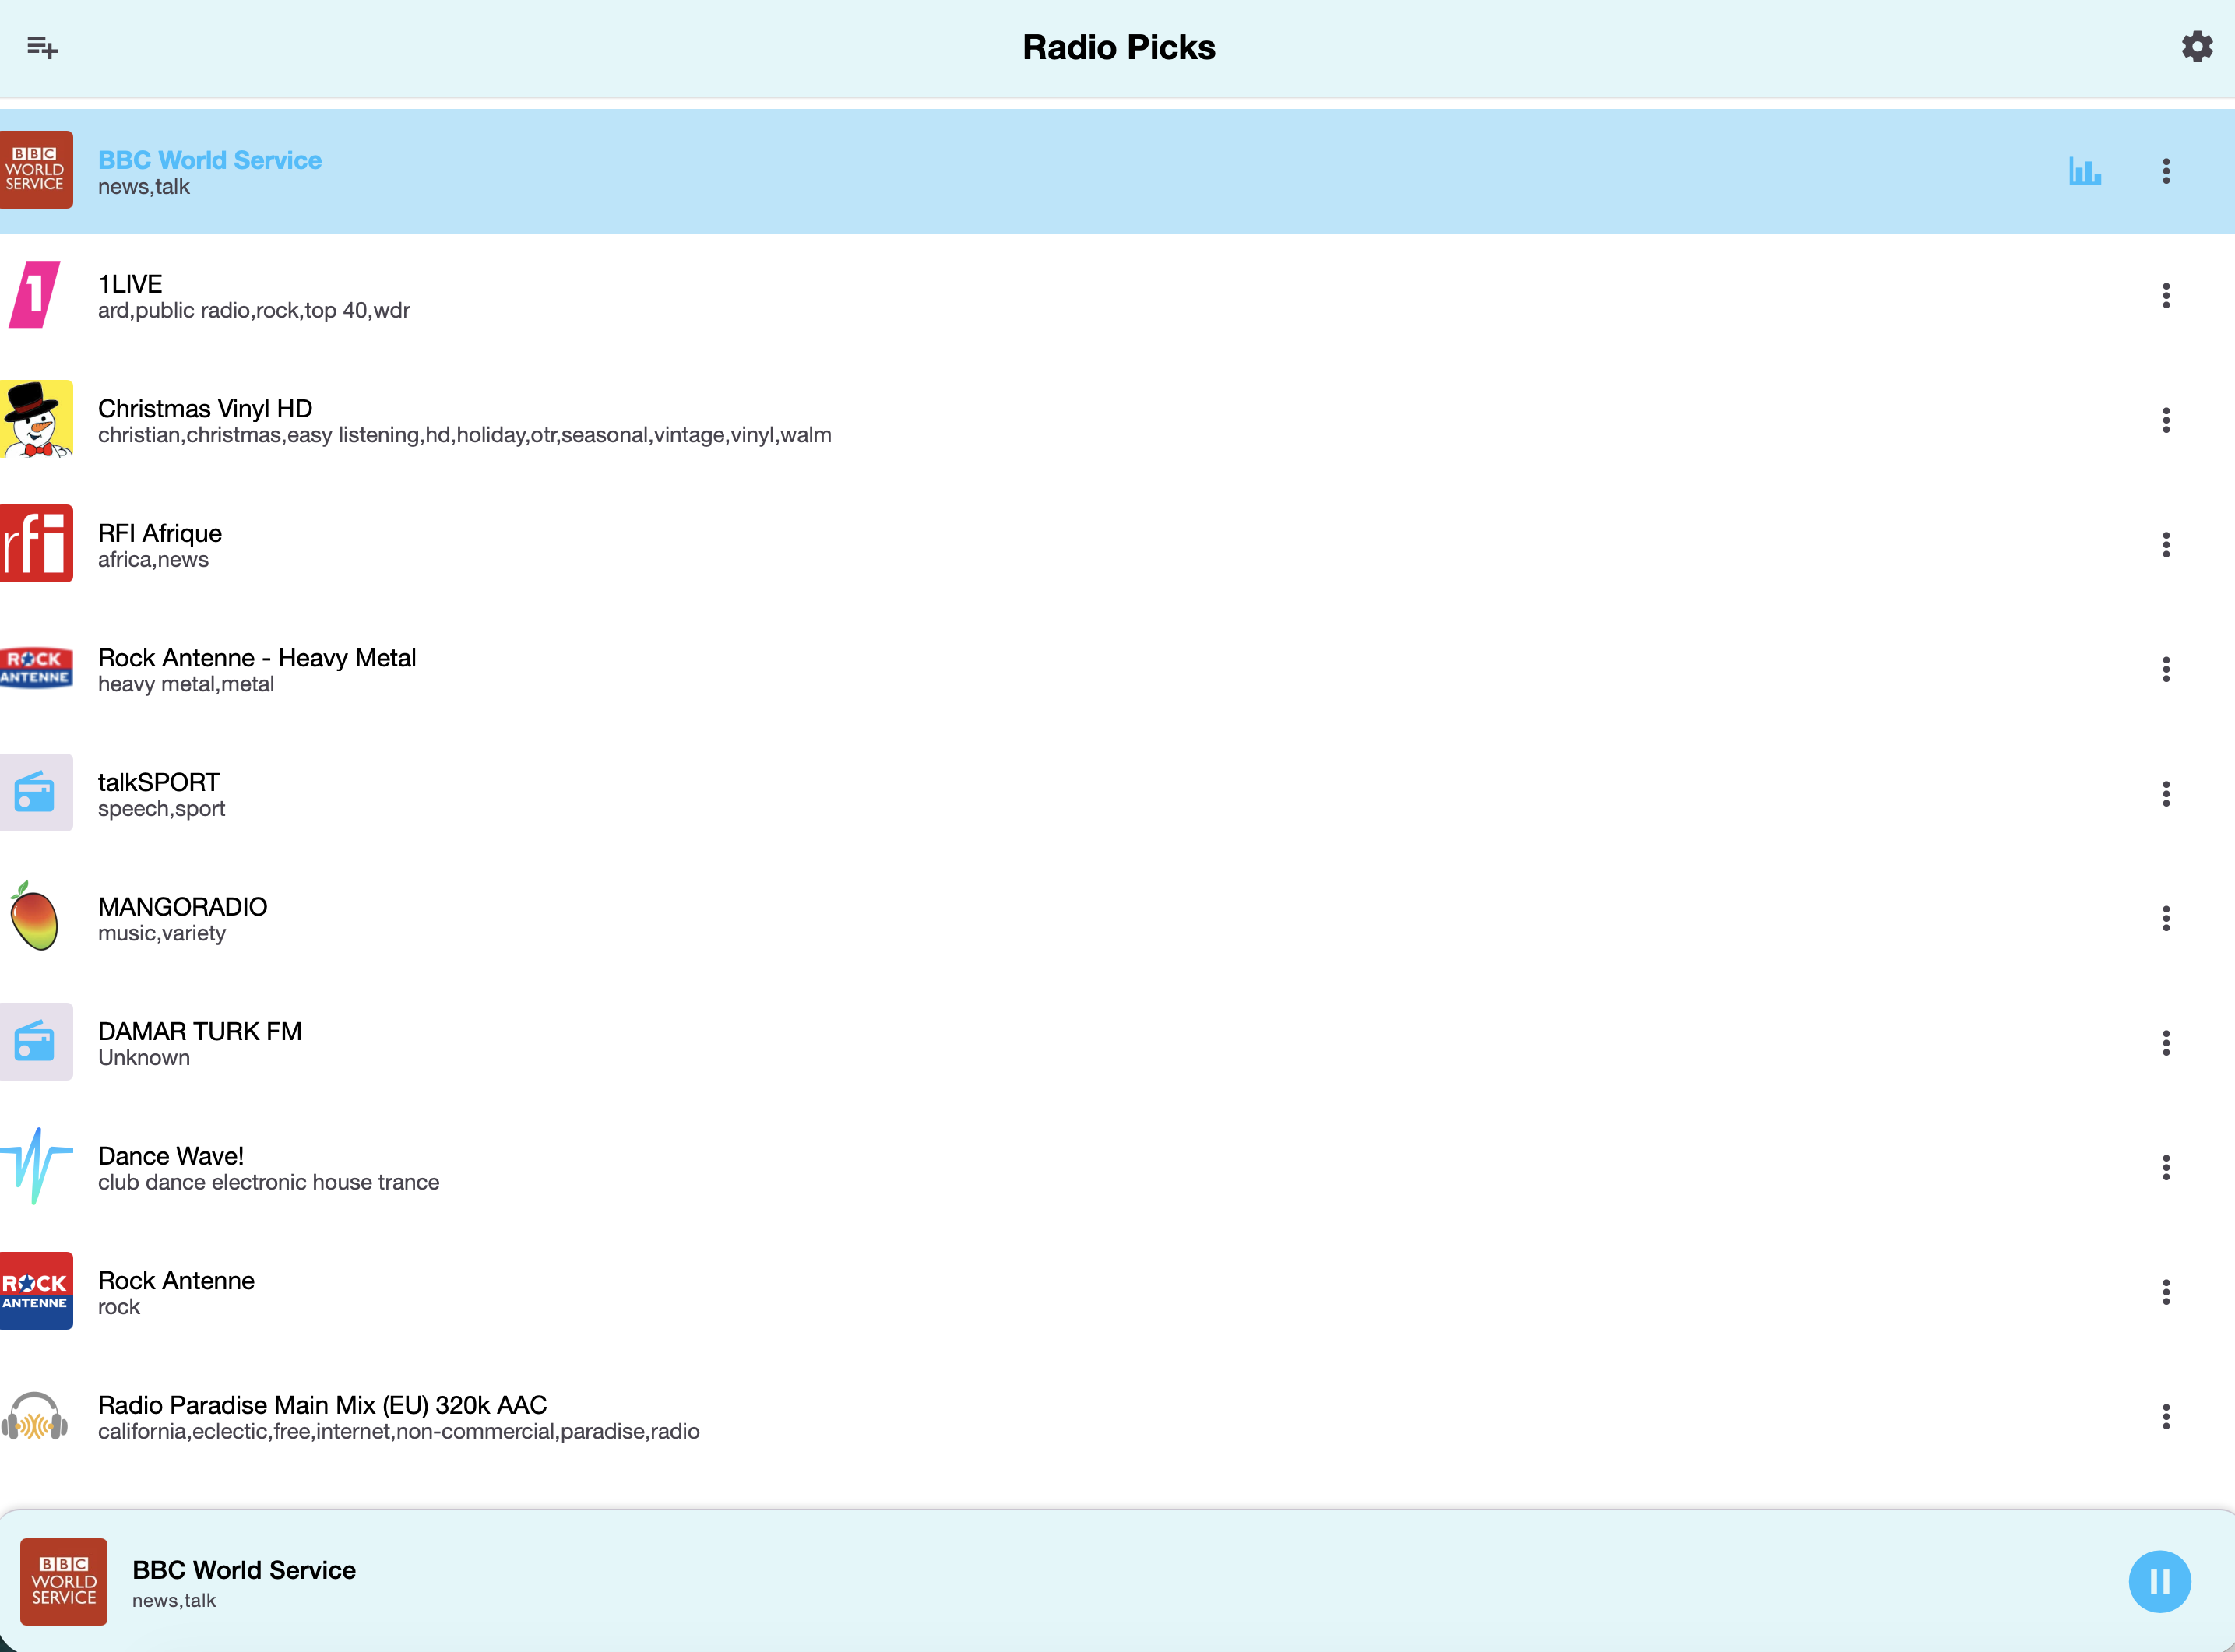Click the equalizer icon on BBC World Service

pos(2085,171)
